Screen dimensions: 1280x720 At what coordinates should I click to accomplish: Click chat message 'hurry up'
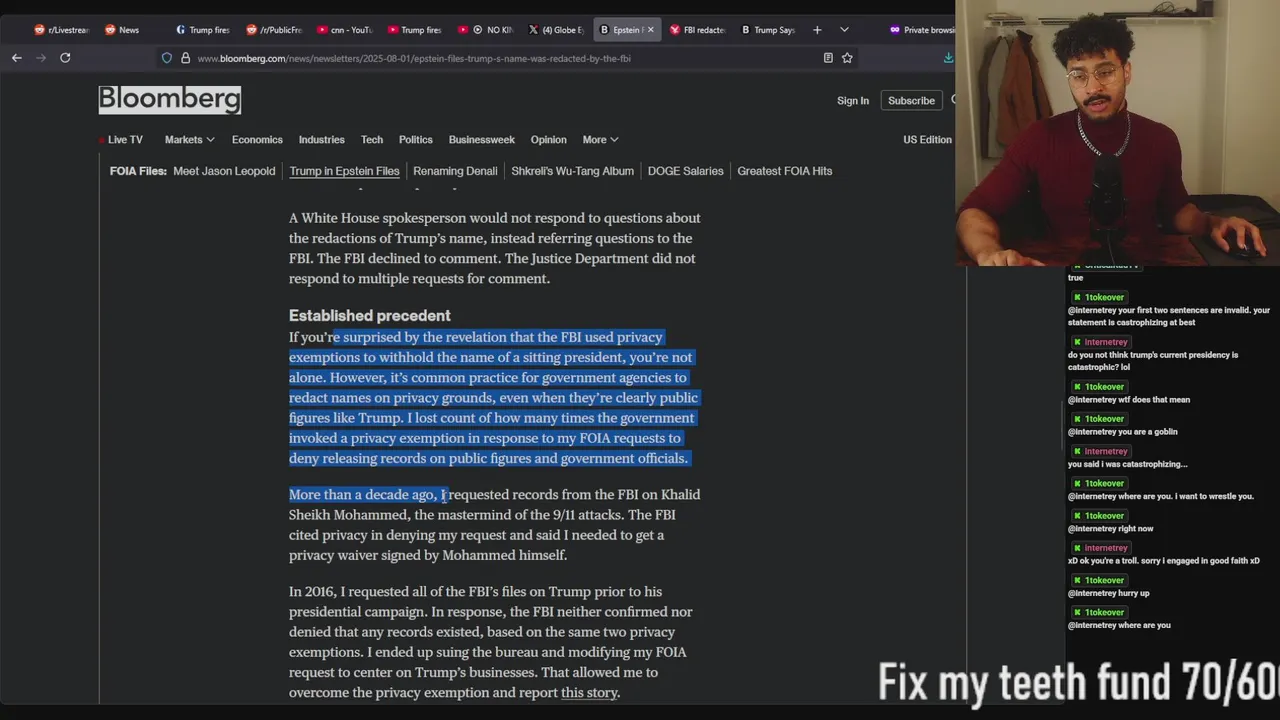pyautogui.click(x=1108, y=593)
